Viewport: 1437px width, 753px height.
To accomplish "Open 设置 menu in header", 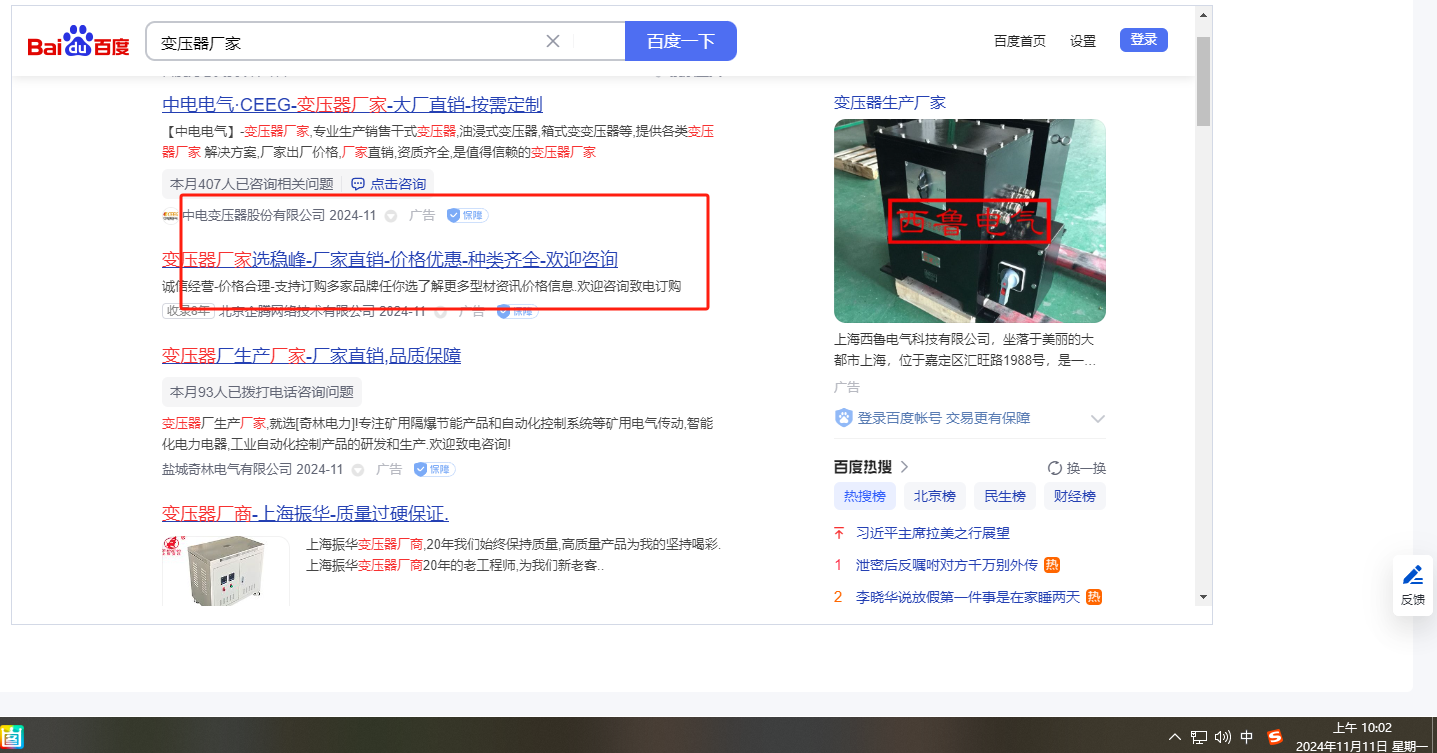I will pos(1083,41).
